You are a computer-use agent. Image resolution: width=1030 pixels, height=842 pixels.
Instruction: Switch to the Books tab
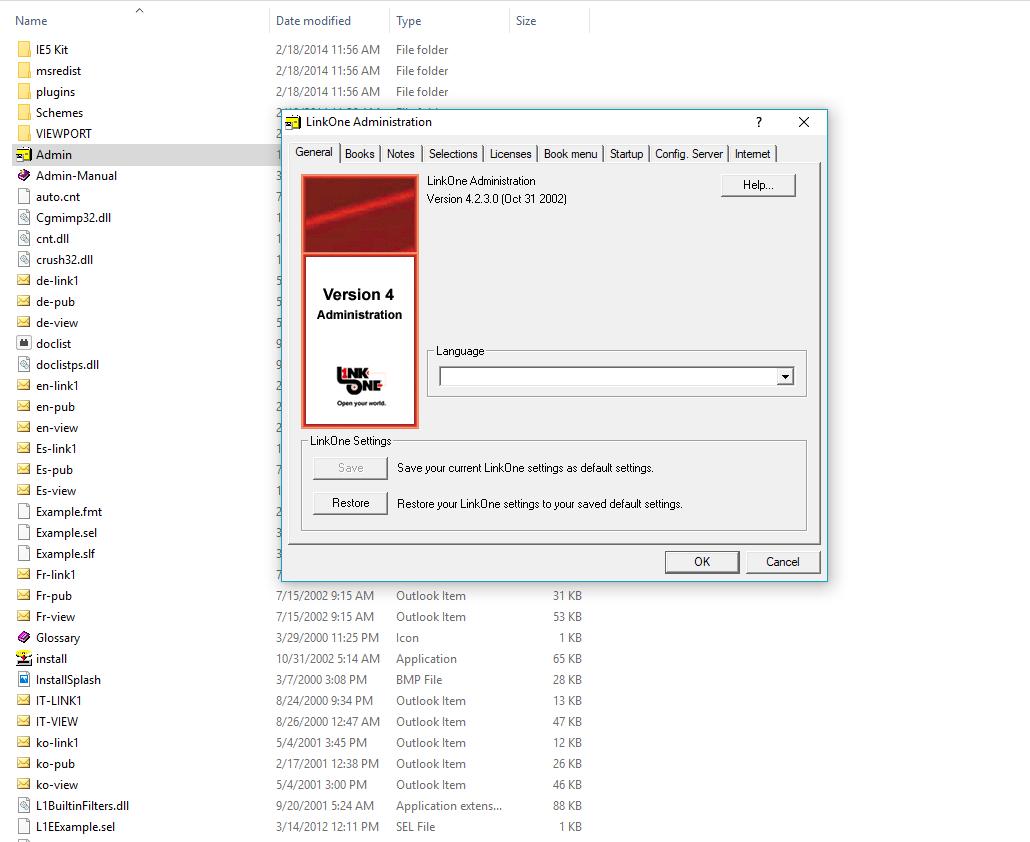tap(359, 154)
